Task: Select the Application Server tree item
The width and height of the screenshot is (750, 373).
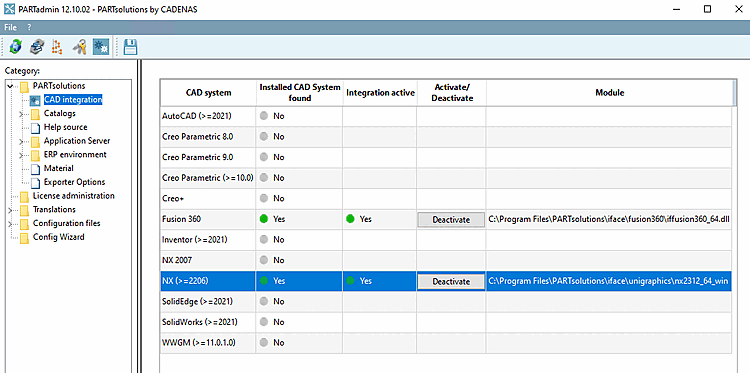Action: click(77, 141)
